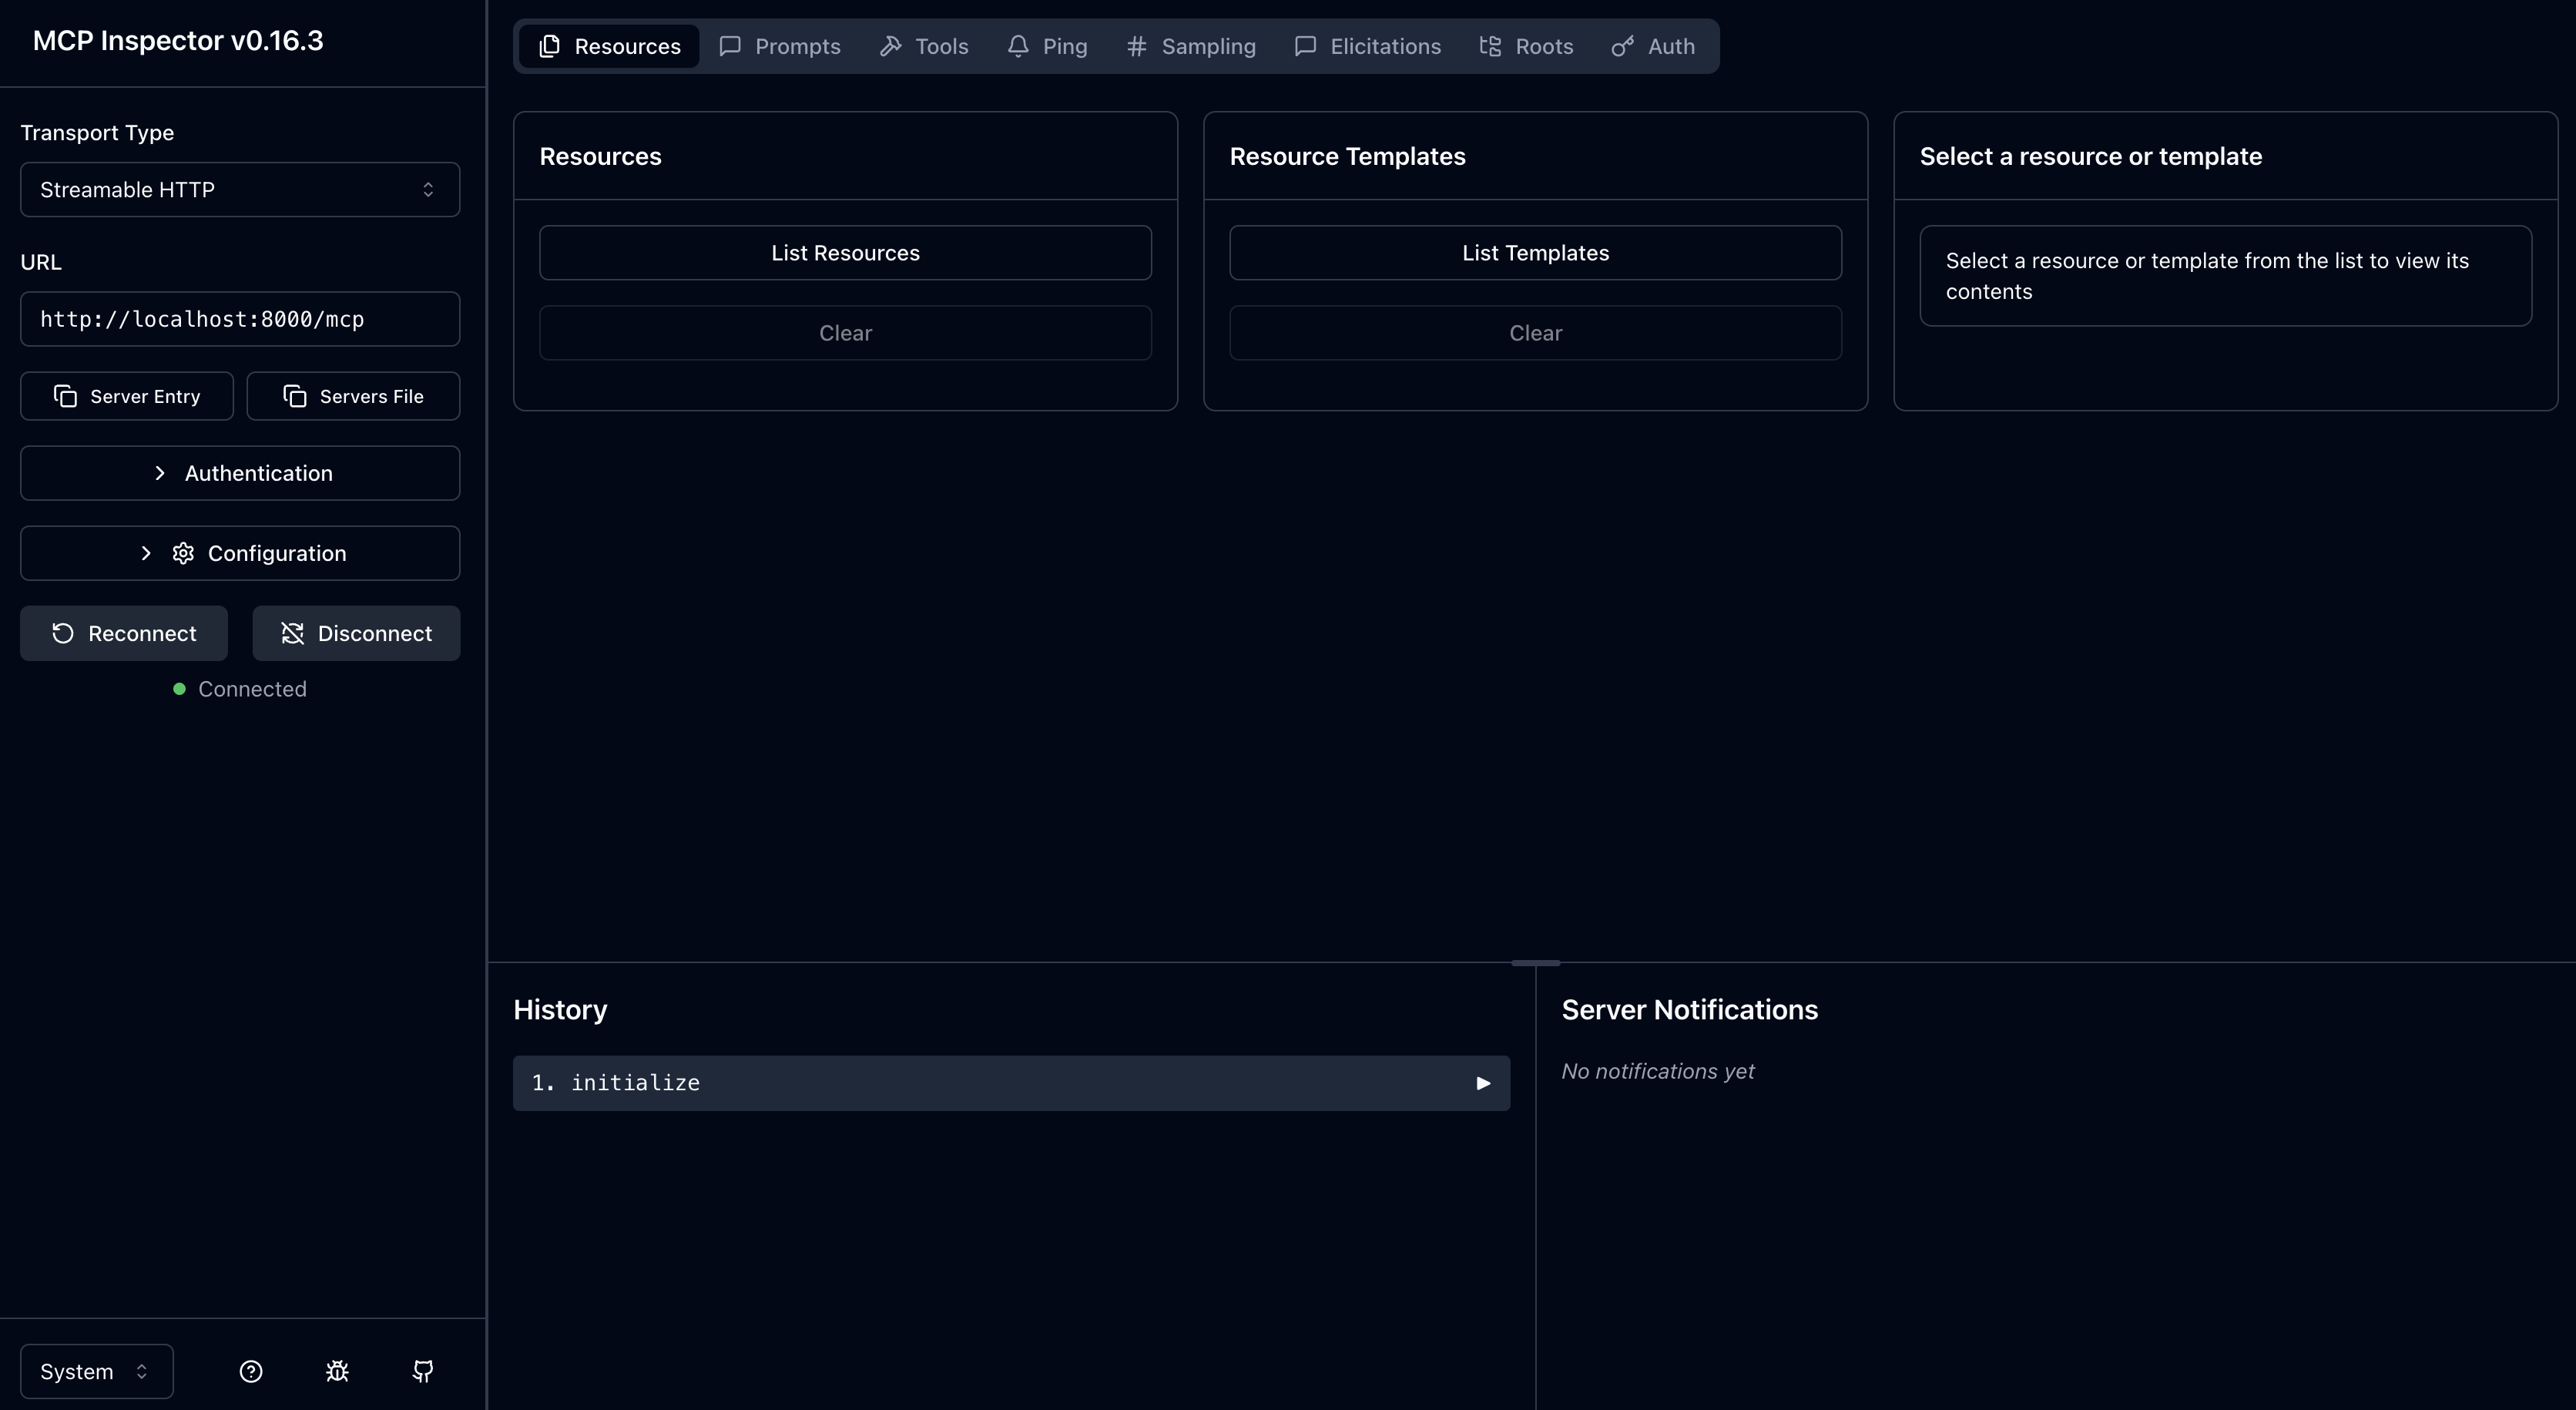
Task: Select the Tools hammer icon
Action: point(893,46)
